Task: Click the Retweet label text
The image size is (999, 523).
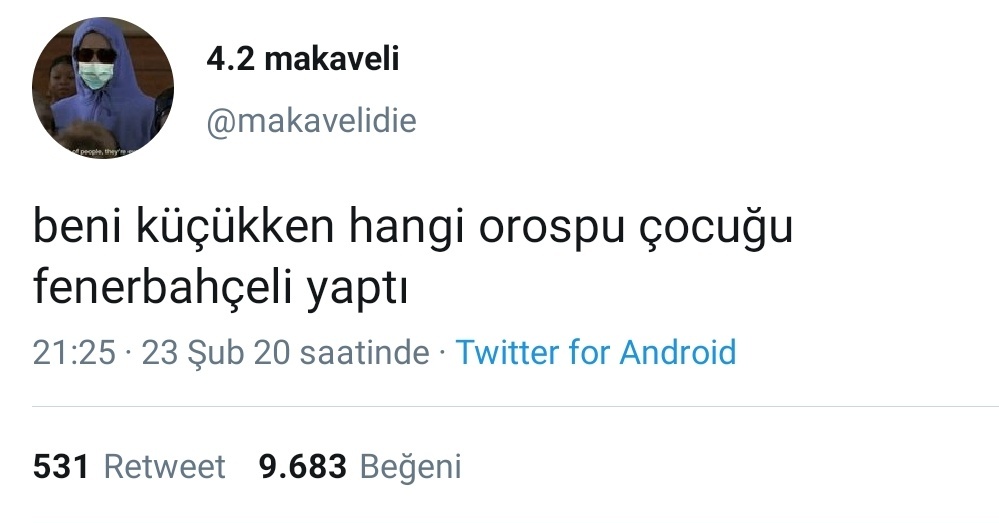Action: click(x=164, y=466)
